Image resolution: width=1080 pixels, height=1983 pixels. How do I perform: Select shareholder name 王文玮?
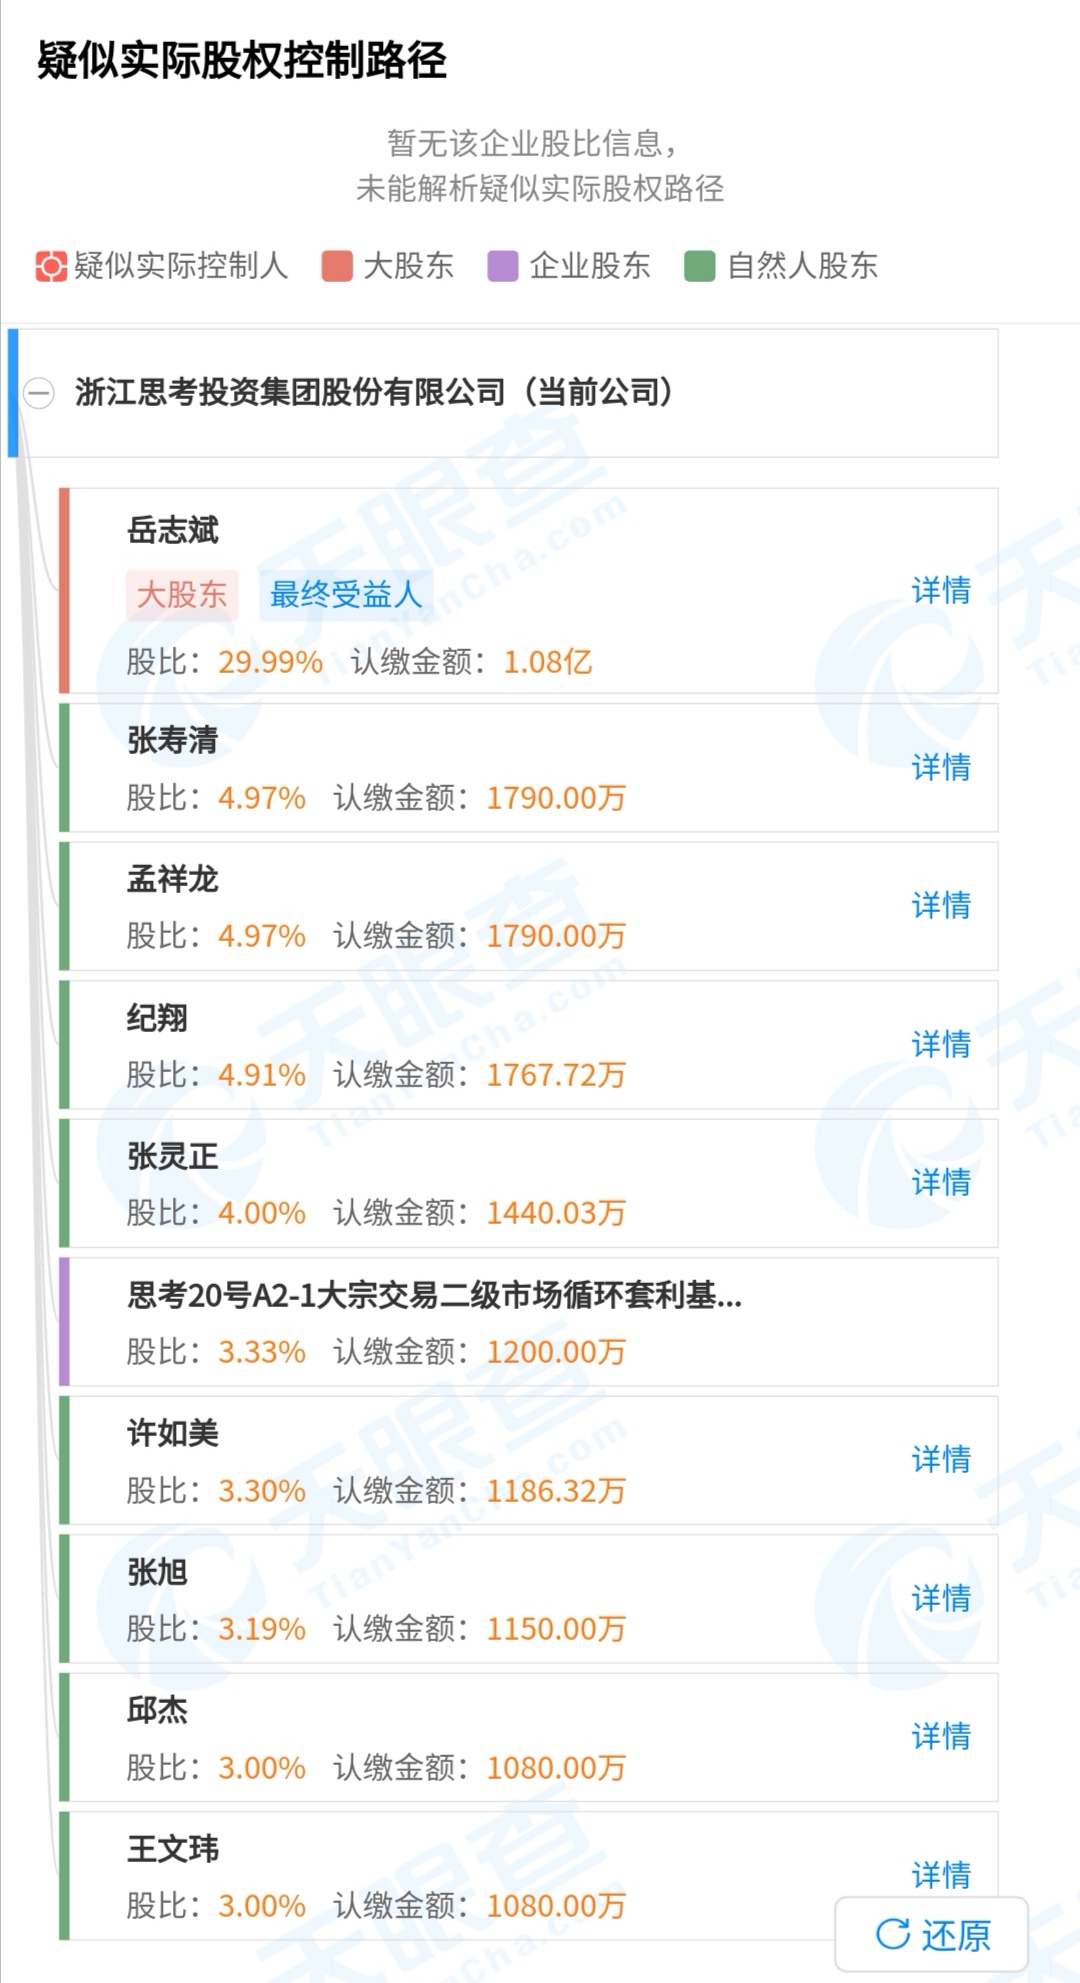173,1848
